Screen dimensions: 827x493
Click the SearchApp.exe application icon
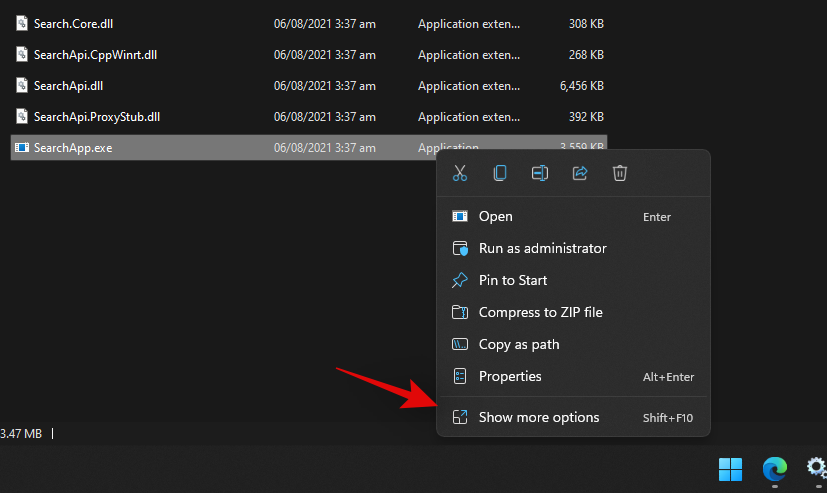(22, 148)
